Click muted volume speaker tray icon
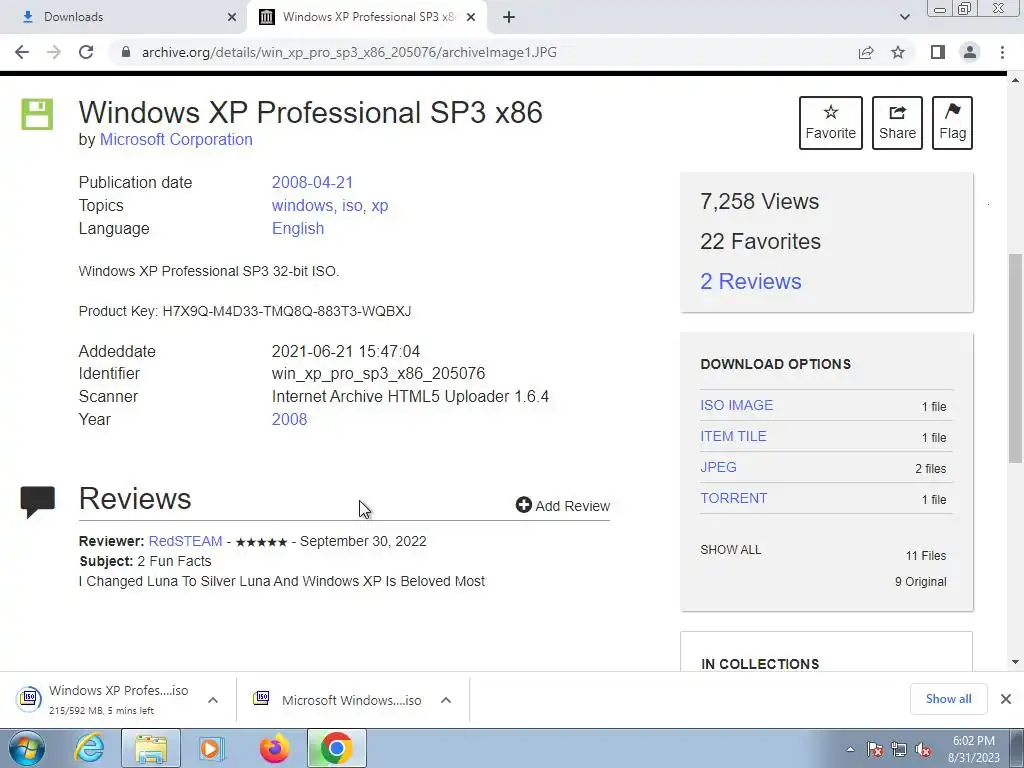Viewport: 1024px width, 768px height. pos(923,749)
